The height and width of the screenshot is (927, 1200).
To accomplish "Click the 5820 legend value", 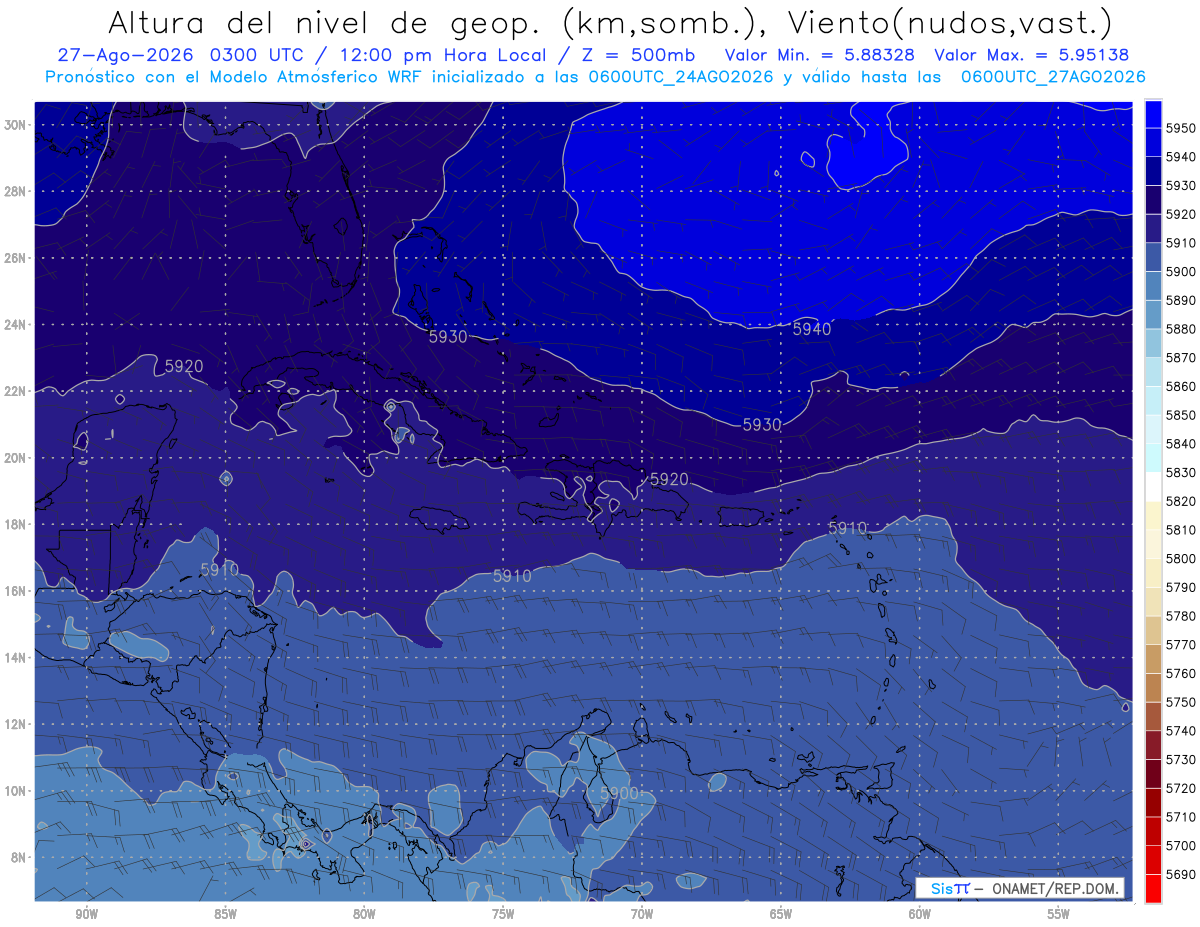I will (1181, 501).
